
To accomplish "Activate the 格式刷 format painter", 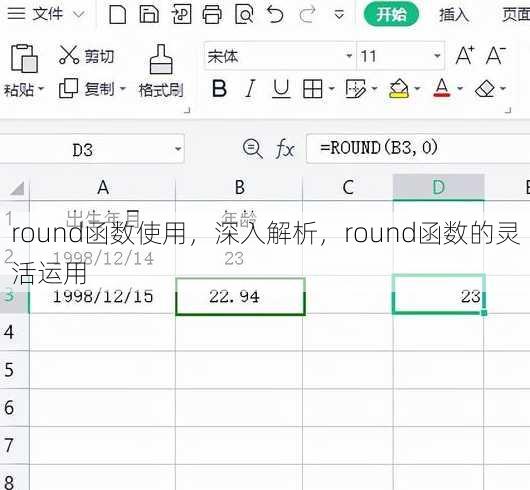I will (x=161, y=71).
